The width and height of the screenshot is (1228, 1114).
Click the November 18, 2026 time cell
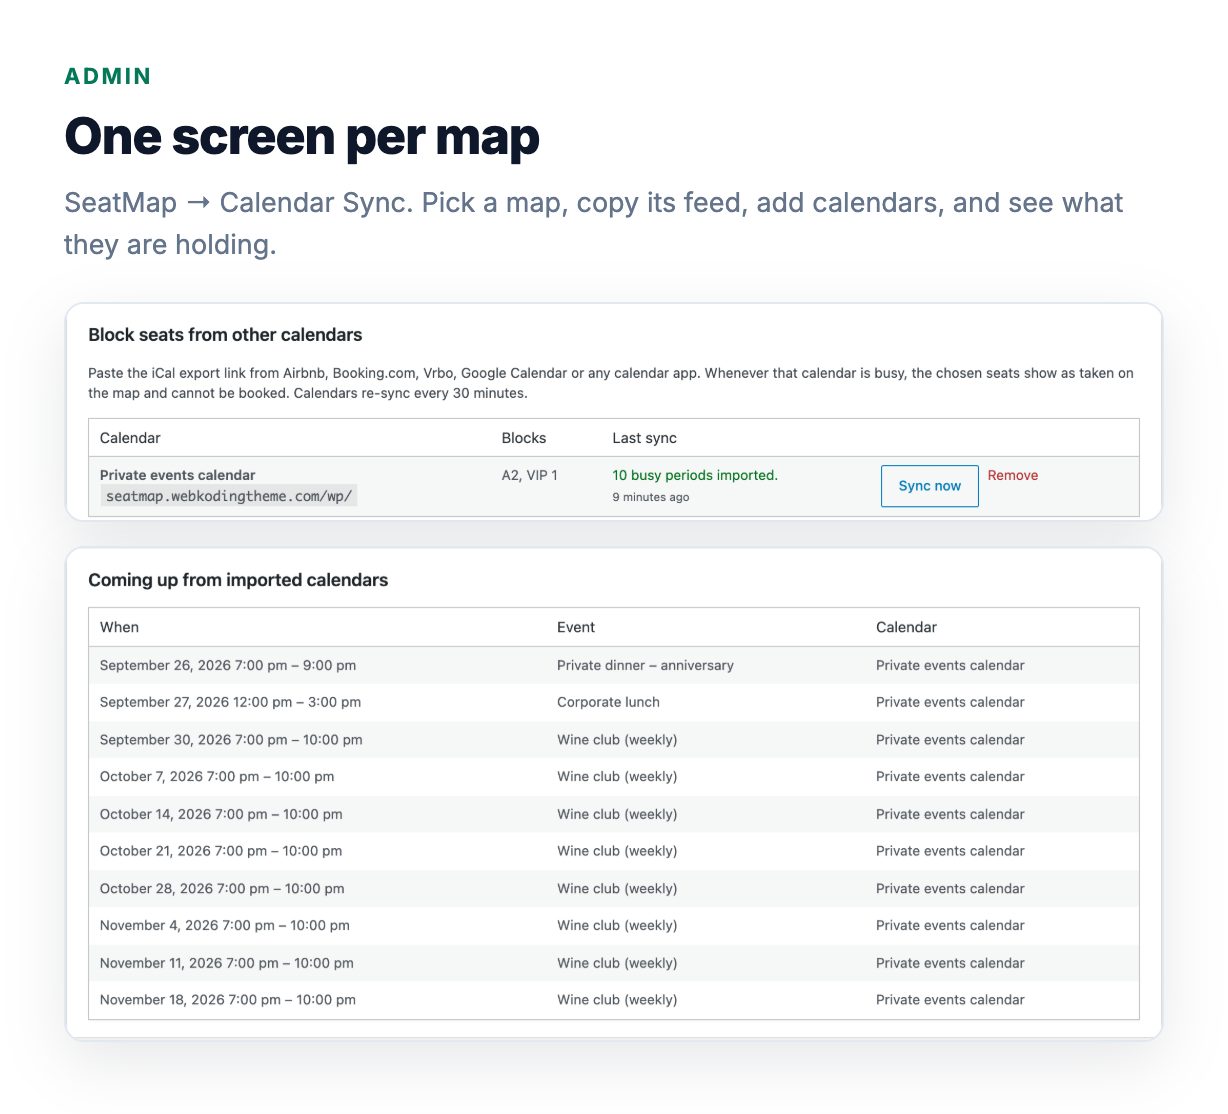click(228, 999)
